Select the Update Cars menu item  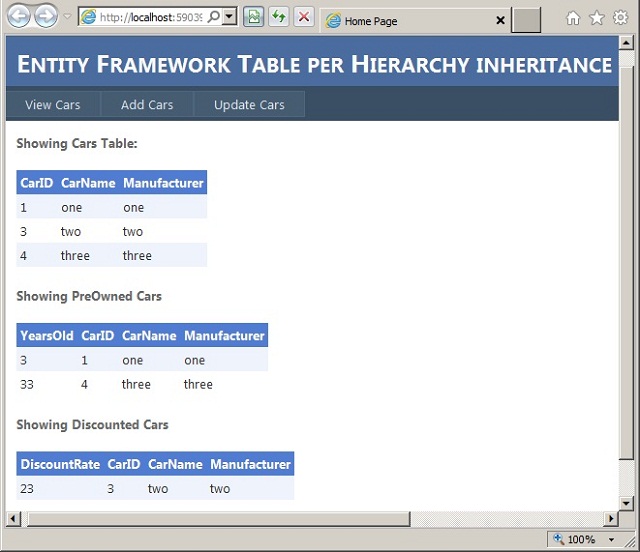coord(249,105)
